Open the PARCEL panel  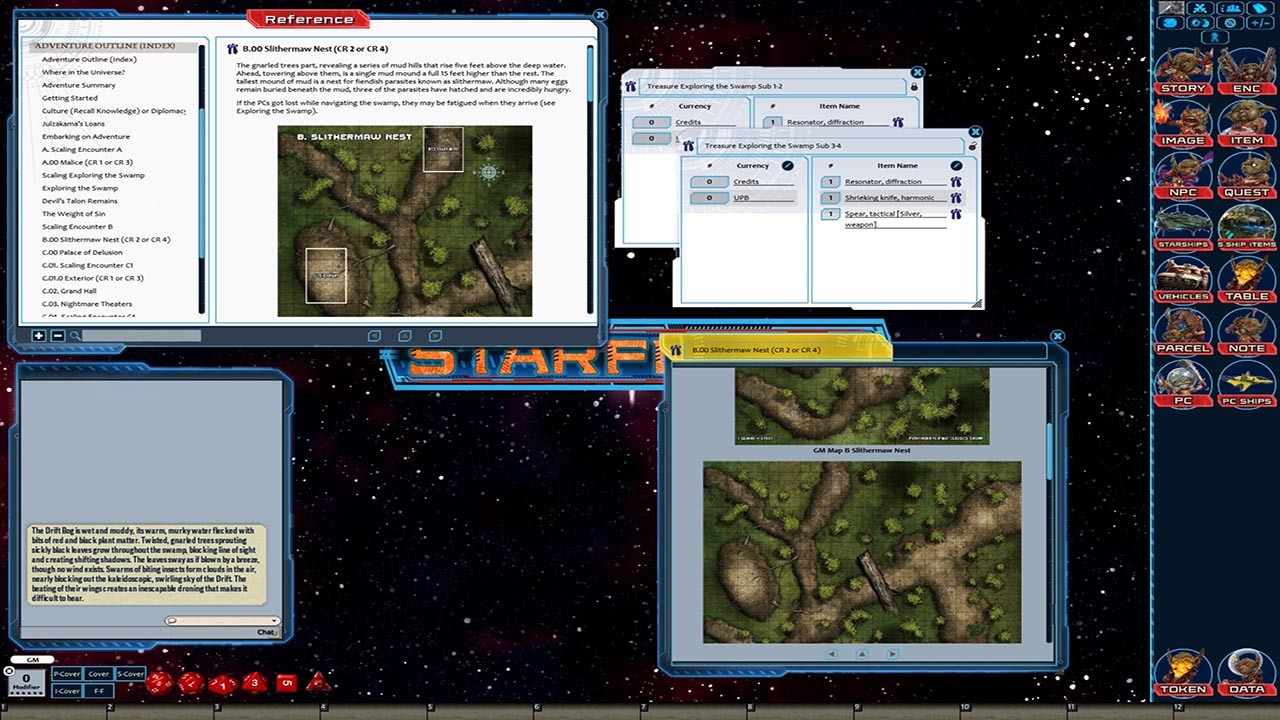coord(1184,346)
